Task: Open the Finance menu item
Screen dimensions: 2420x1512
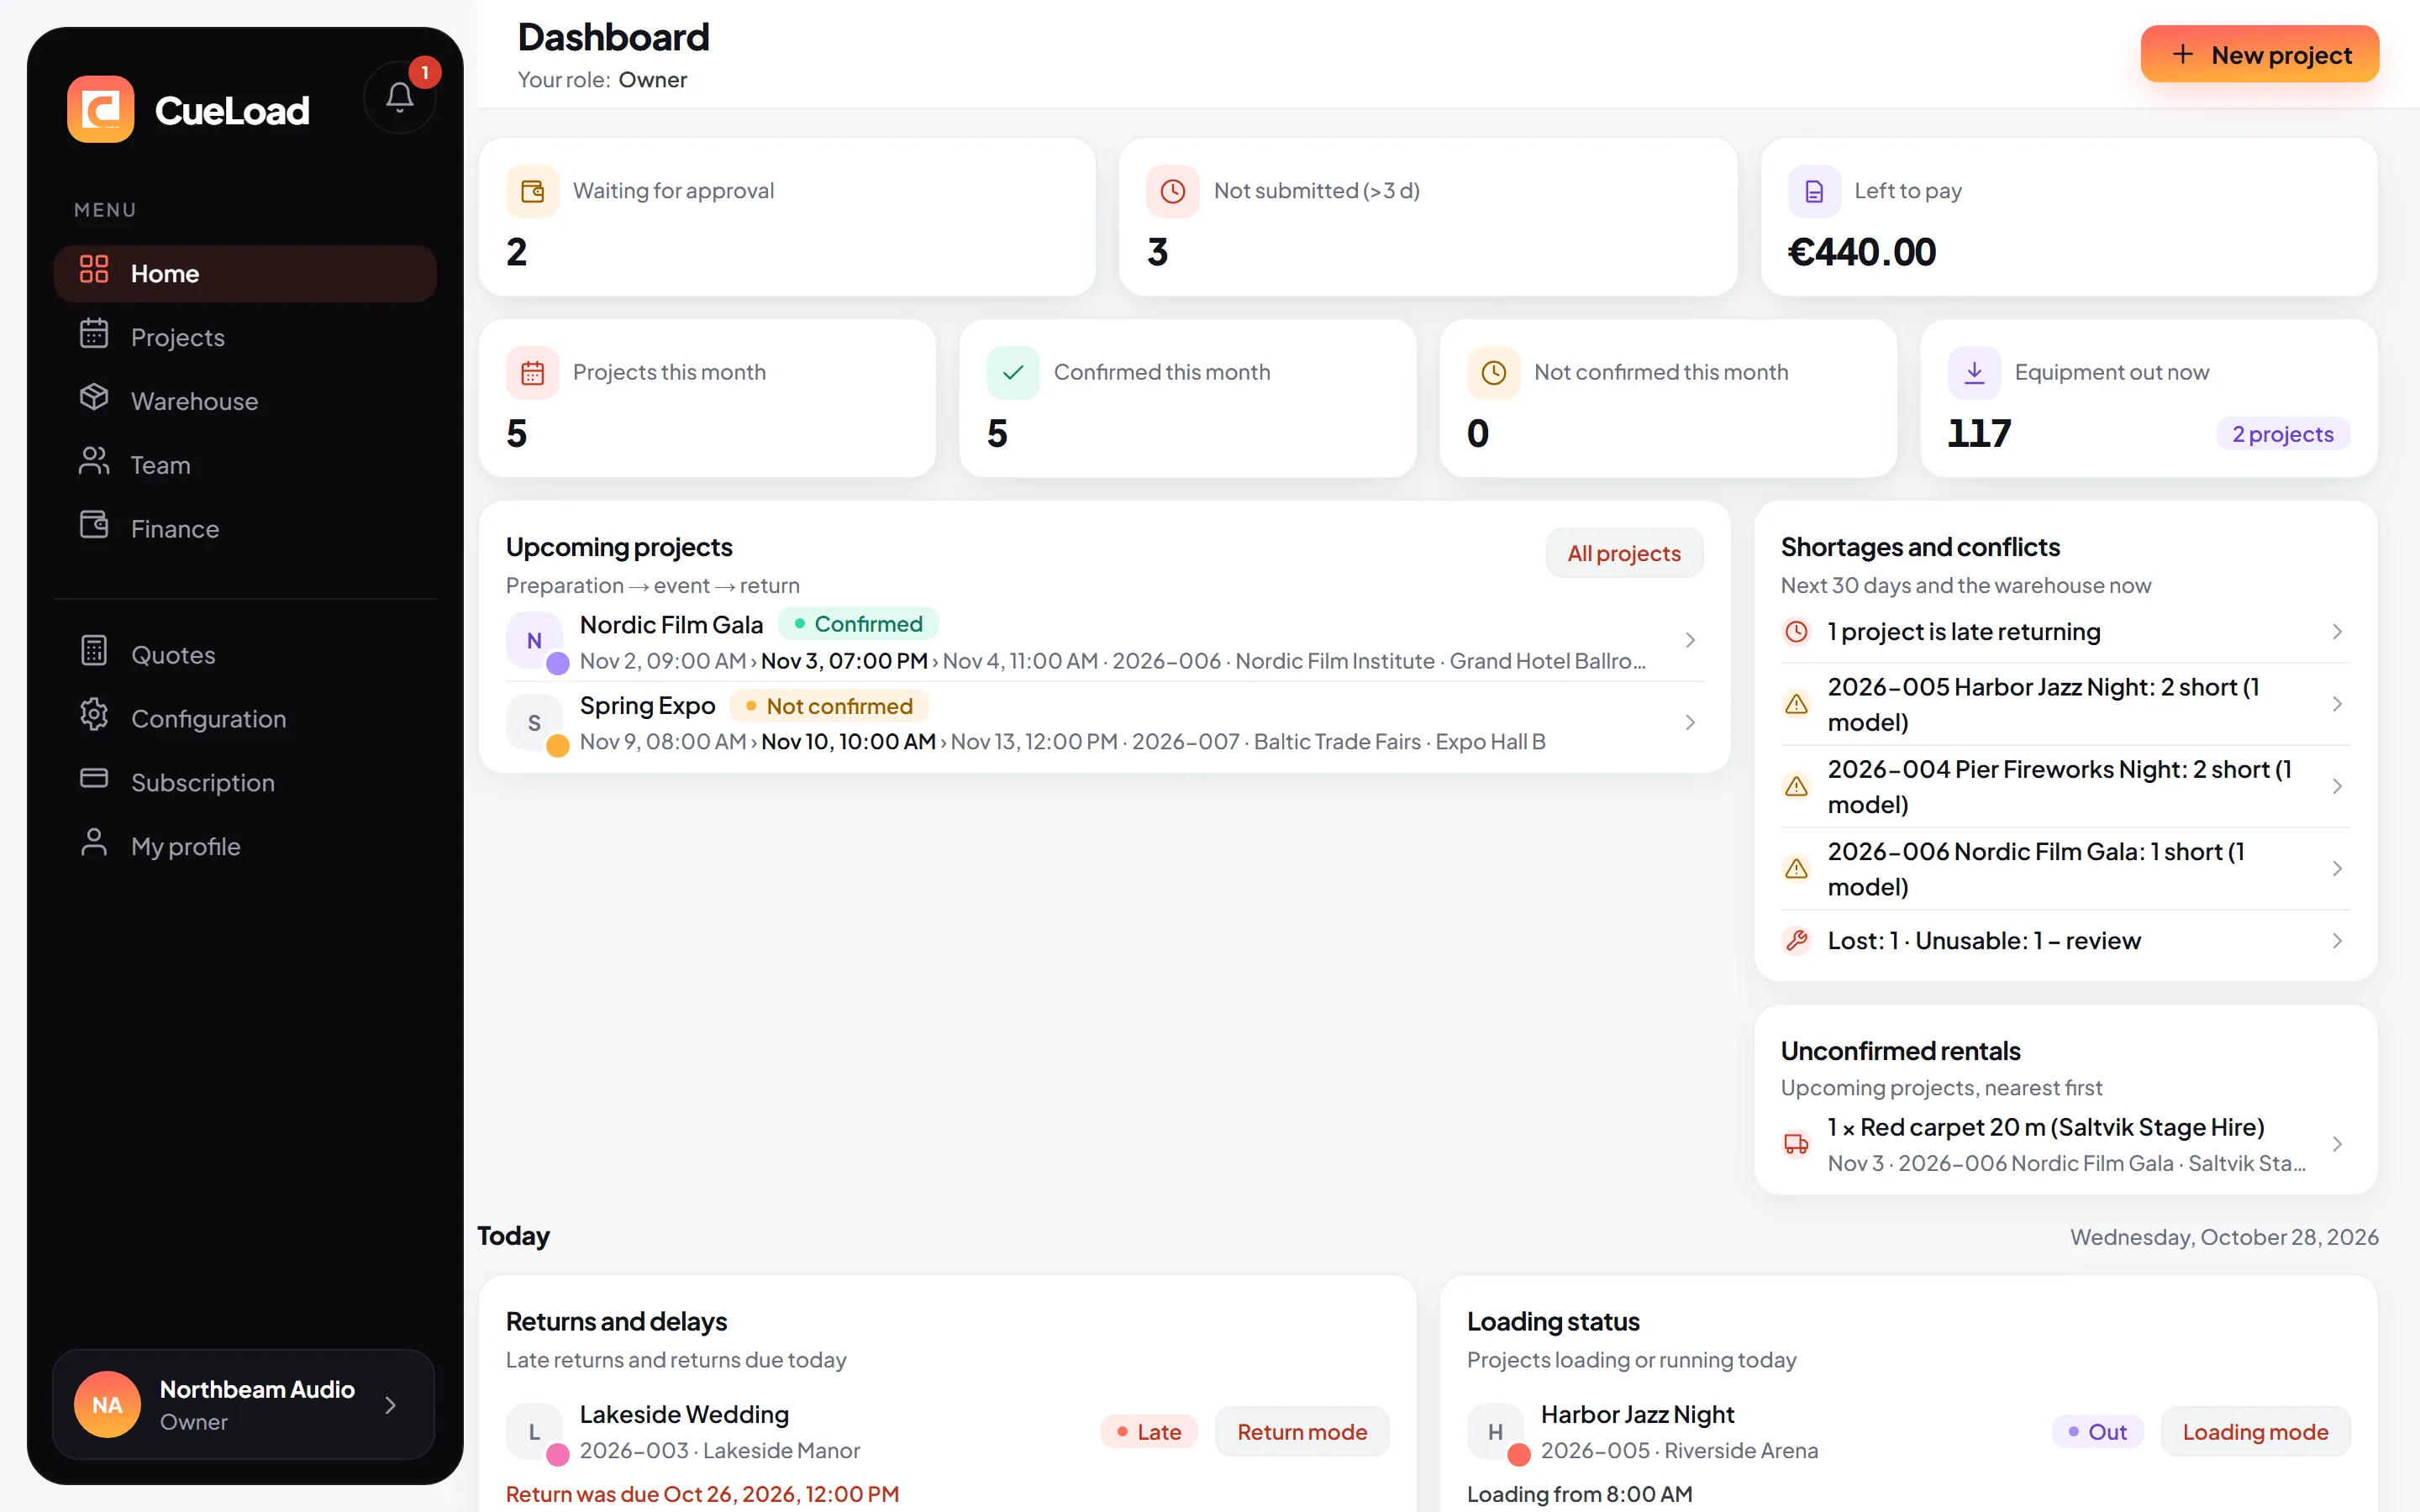Action: [245, 529]
